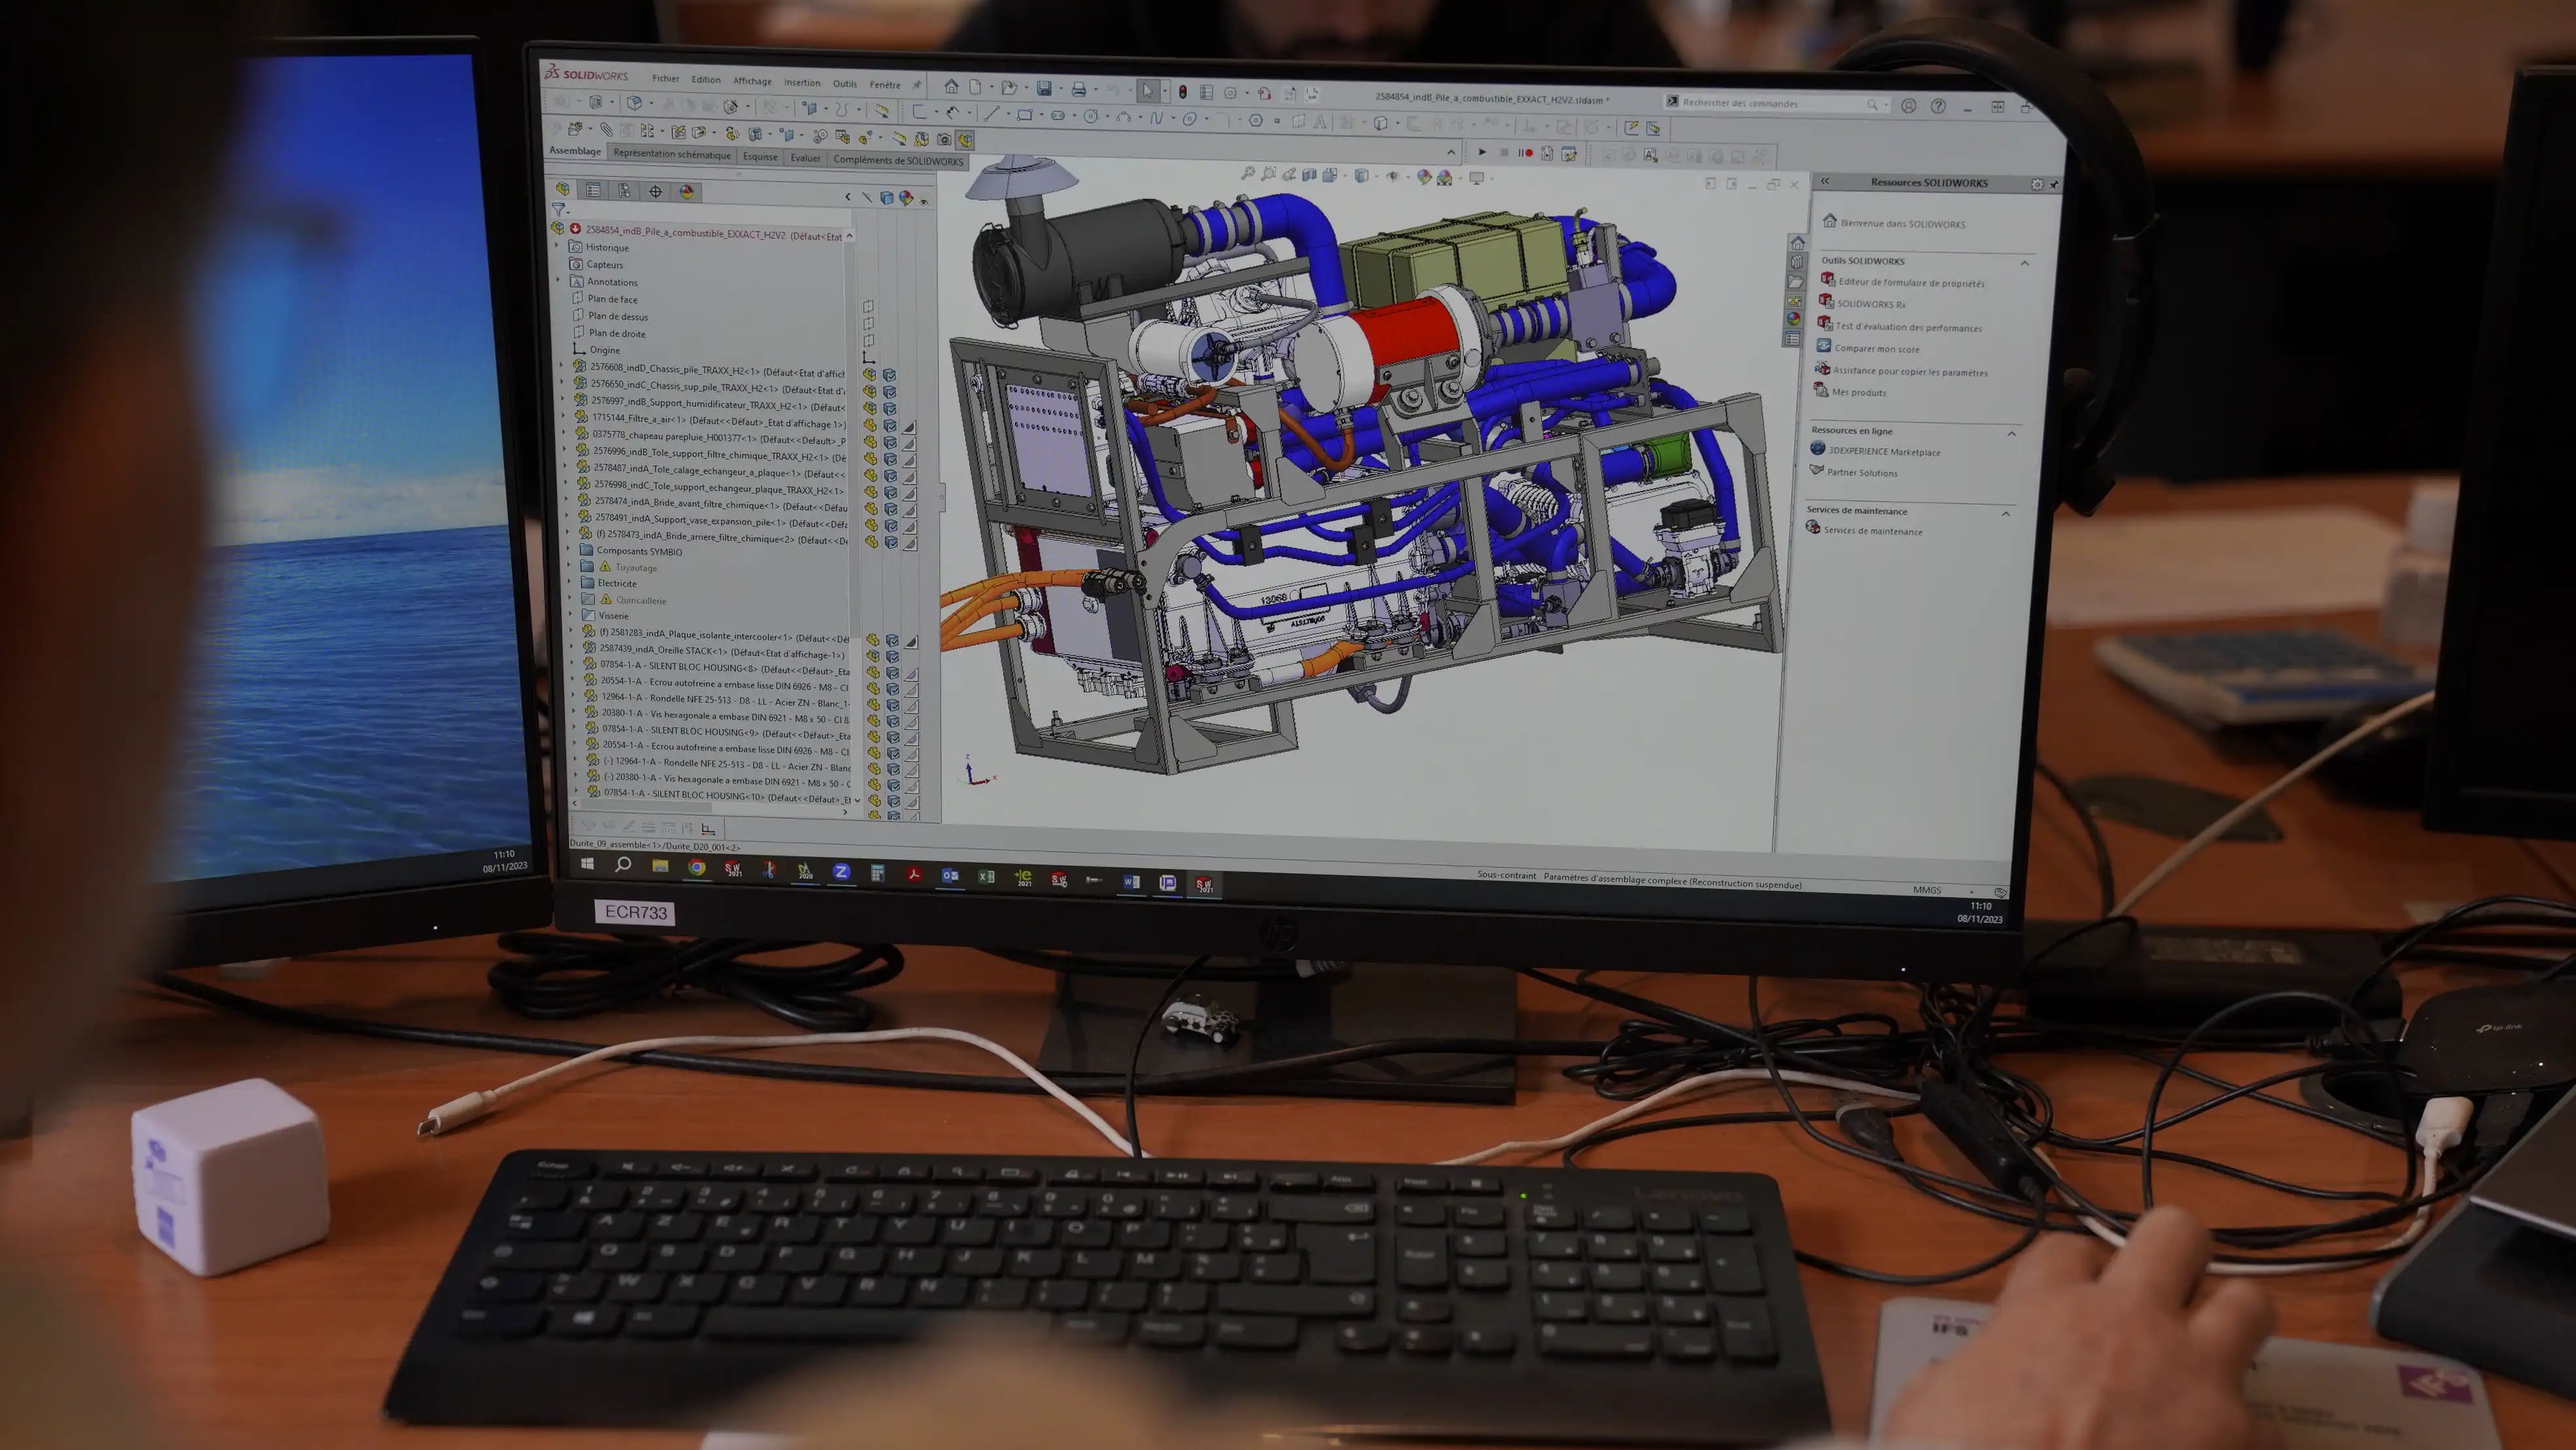Screen dimensions: 2576x1450
Task: Start macro with Play button
Action: pyautogui.click(x=1482, y=152)
